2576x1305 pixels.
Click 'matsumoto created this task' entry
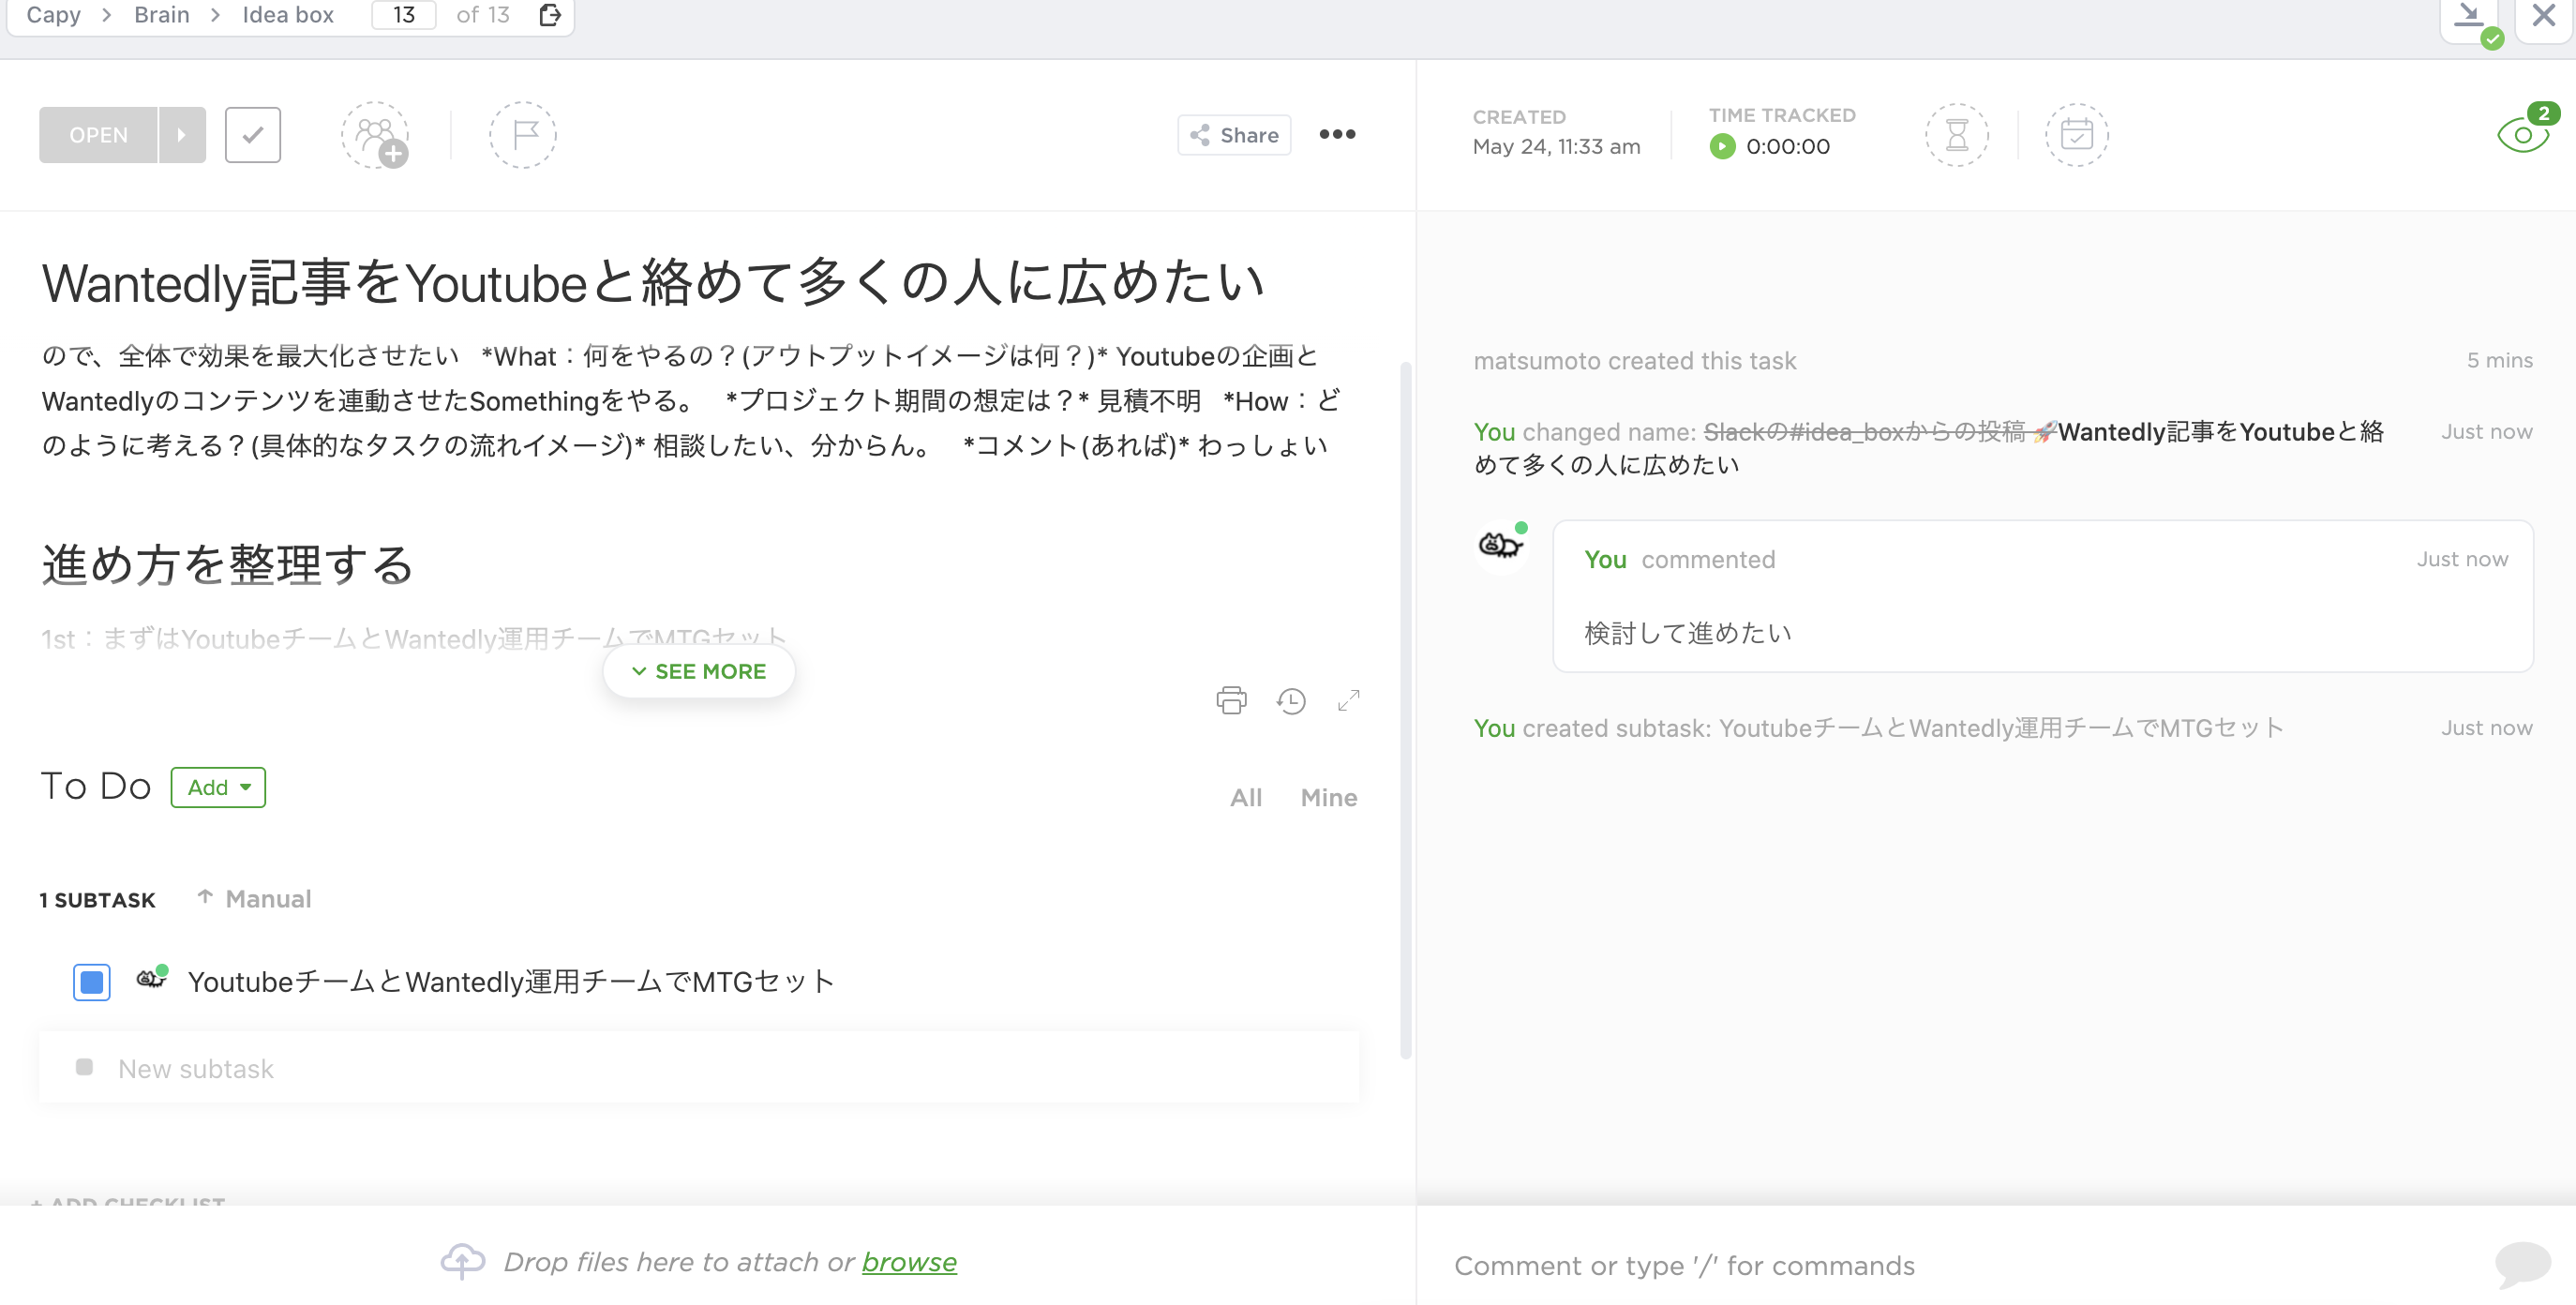pyautogui.click(x=1635, y=361)
